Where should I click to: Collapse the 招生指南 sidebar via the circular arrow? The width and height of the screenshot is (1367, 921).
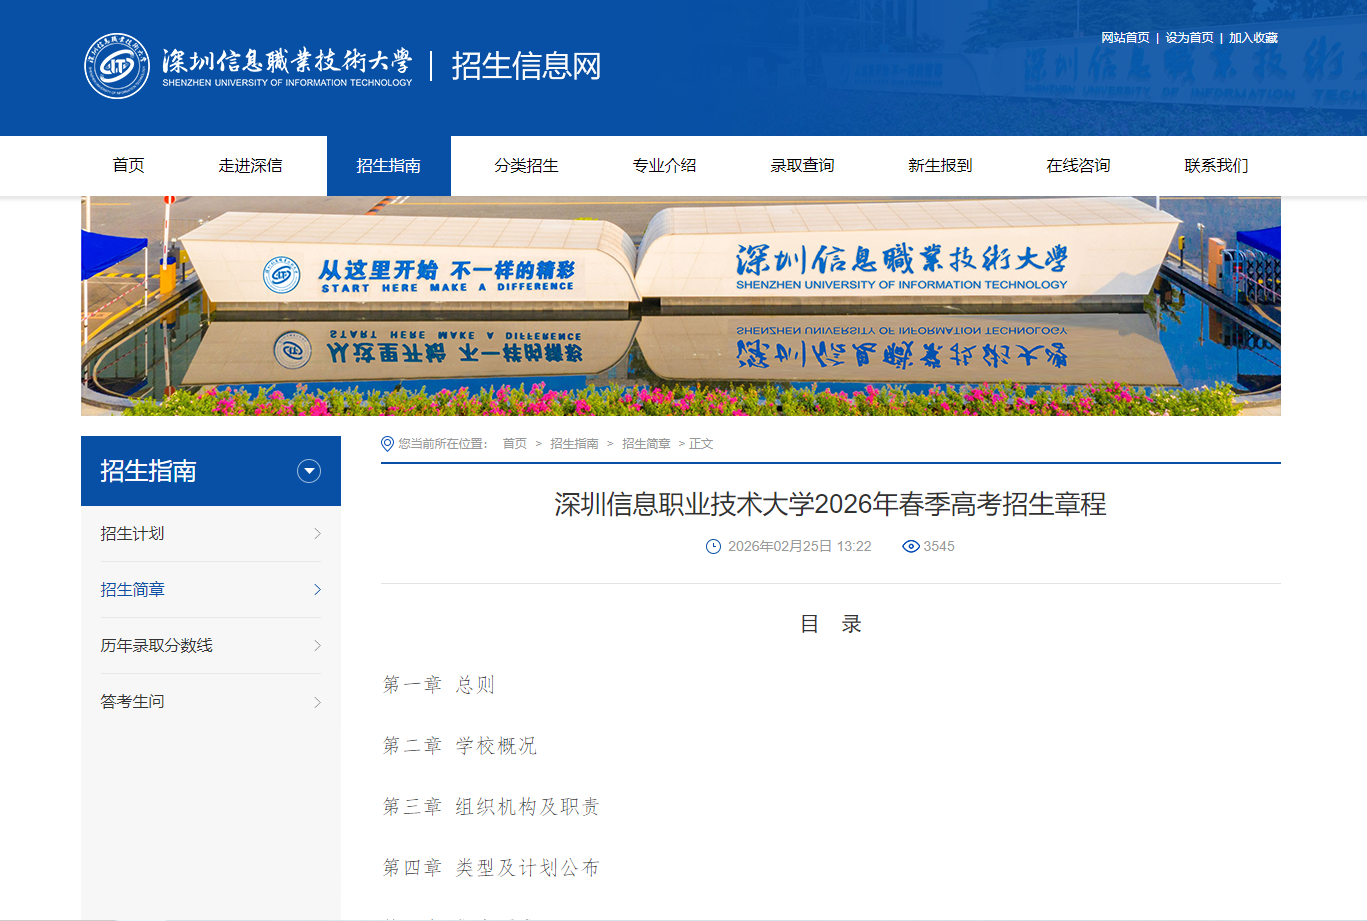pyautogui.click(x=309, y=471)
